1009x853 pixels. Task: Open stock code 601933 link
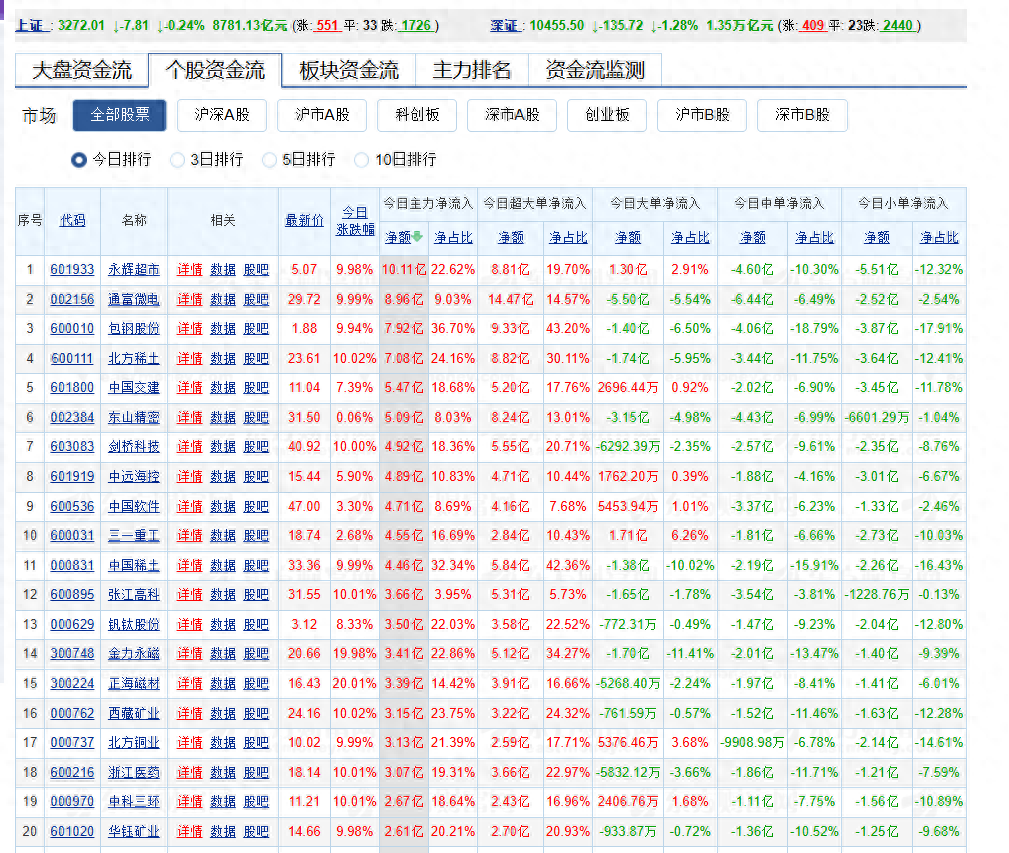tap(72, 269)
